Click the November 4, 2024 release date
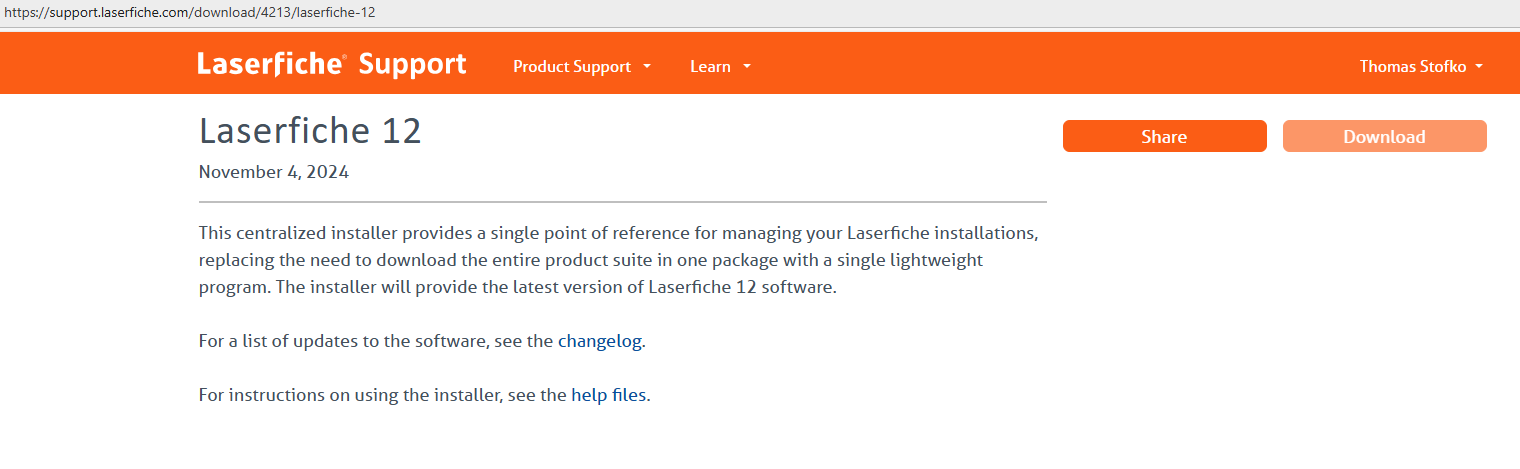 [x=273, y=172]
